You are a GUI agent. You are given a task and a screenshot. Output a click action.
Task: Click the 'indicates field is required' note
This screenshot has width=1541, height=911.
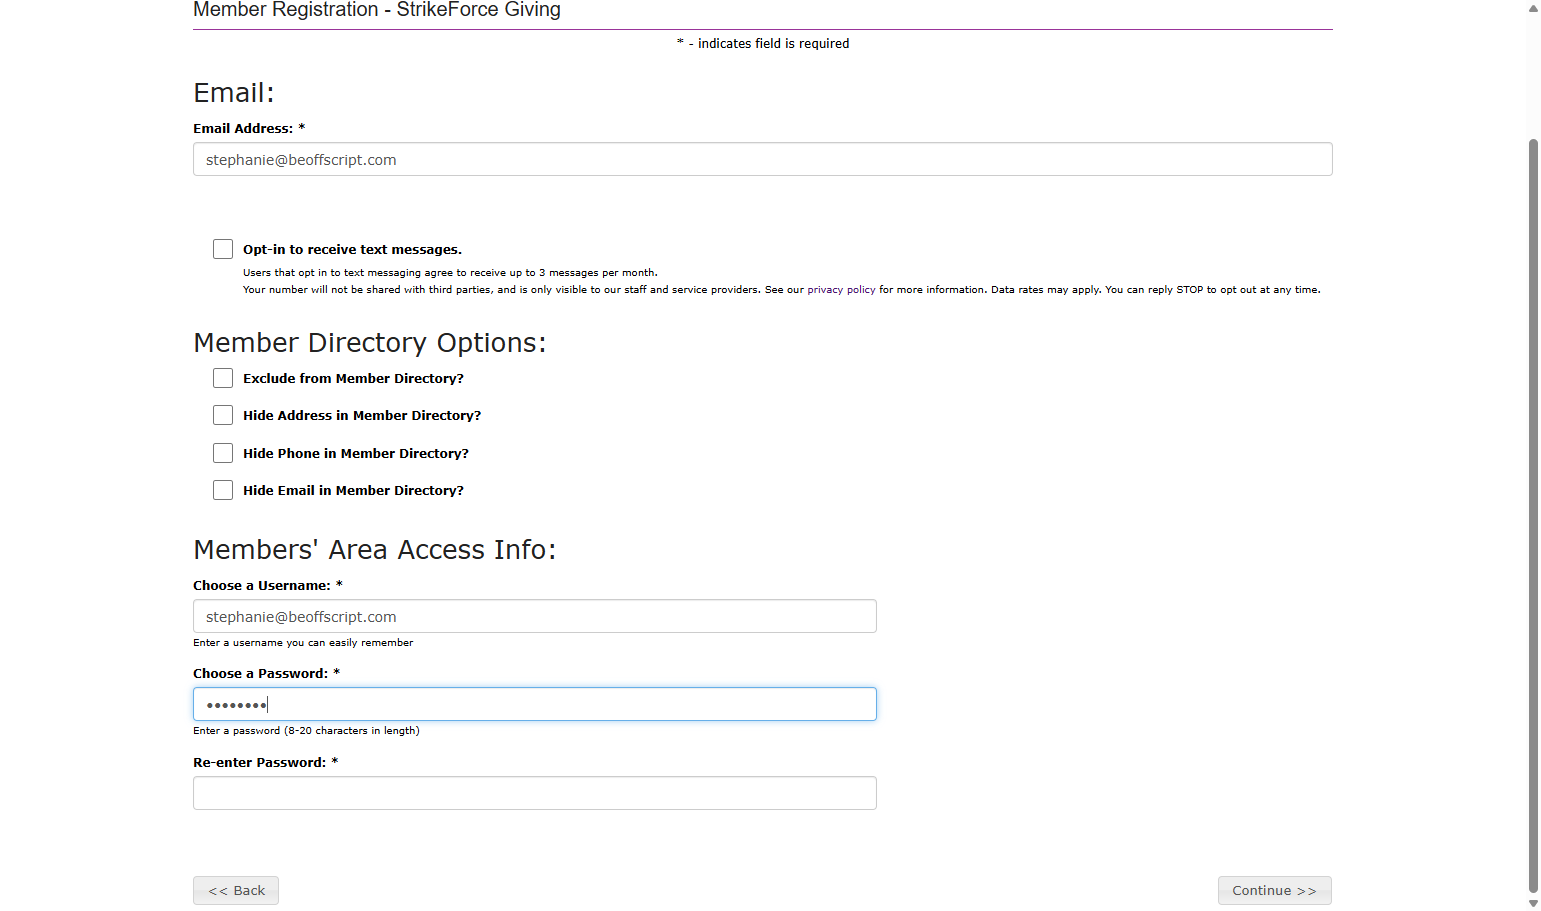(763, 43)
